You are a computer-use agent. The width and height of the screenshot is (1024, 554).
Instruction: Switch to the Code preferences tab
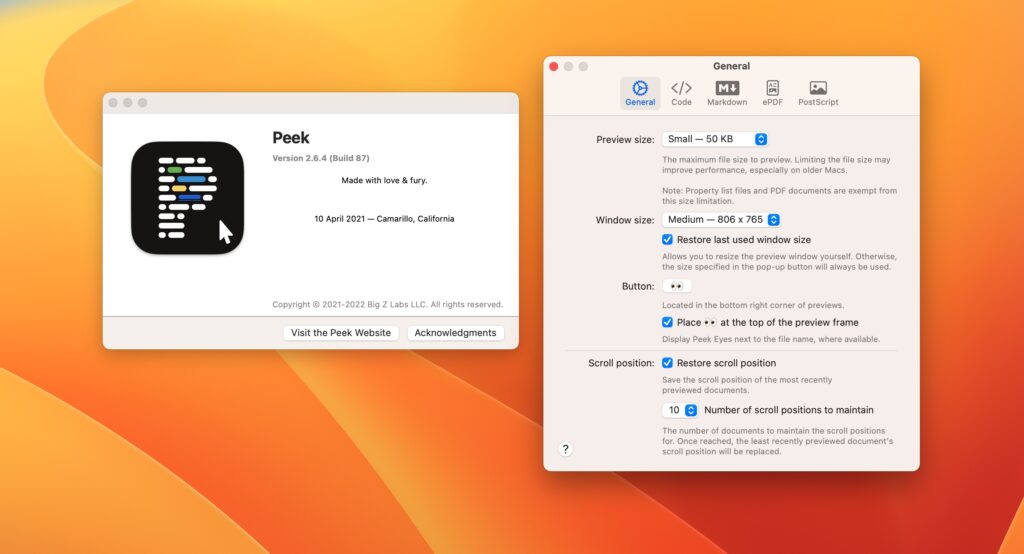point(681,93)
